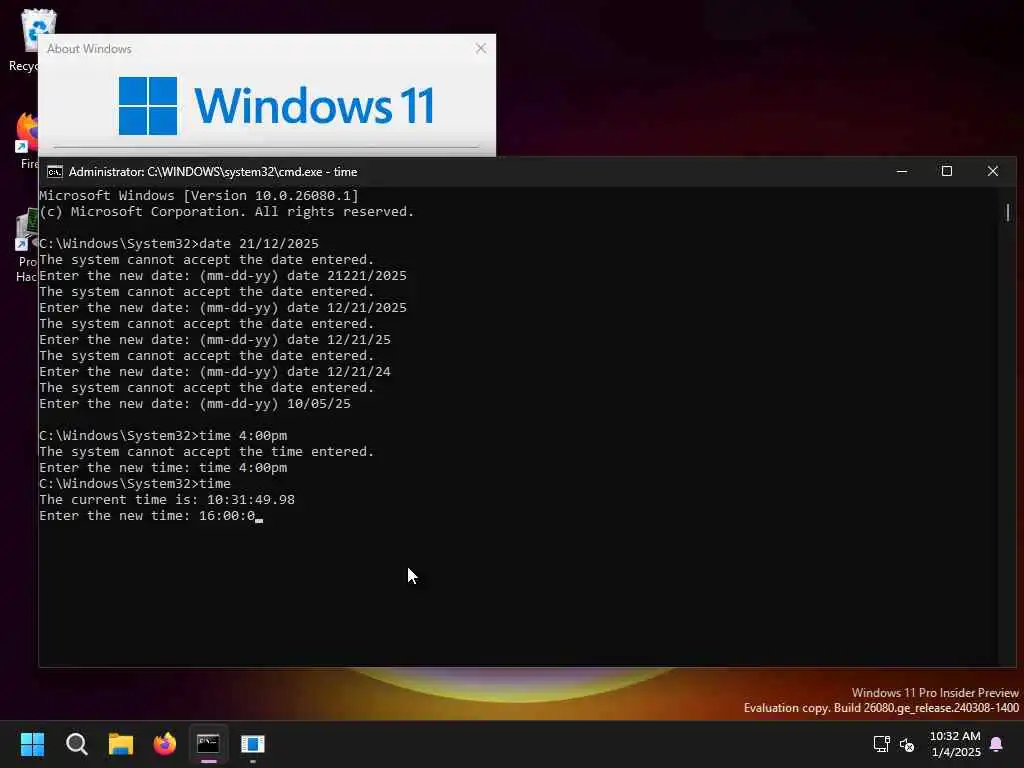
Task: Launch Firefox from the taskbar
Action: pyautogui.click(x=165, y=744)
